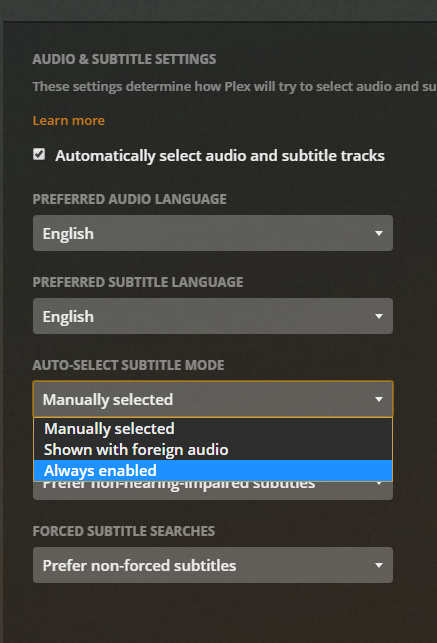This screenshot has height=643, width=437.
Task: Click the Forced Subtitle Searches field label
Action: tap(124, 531)
